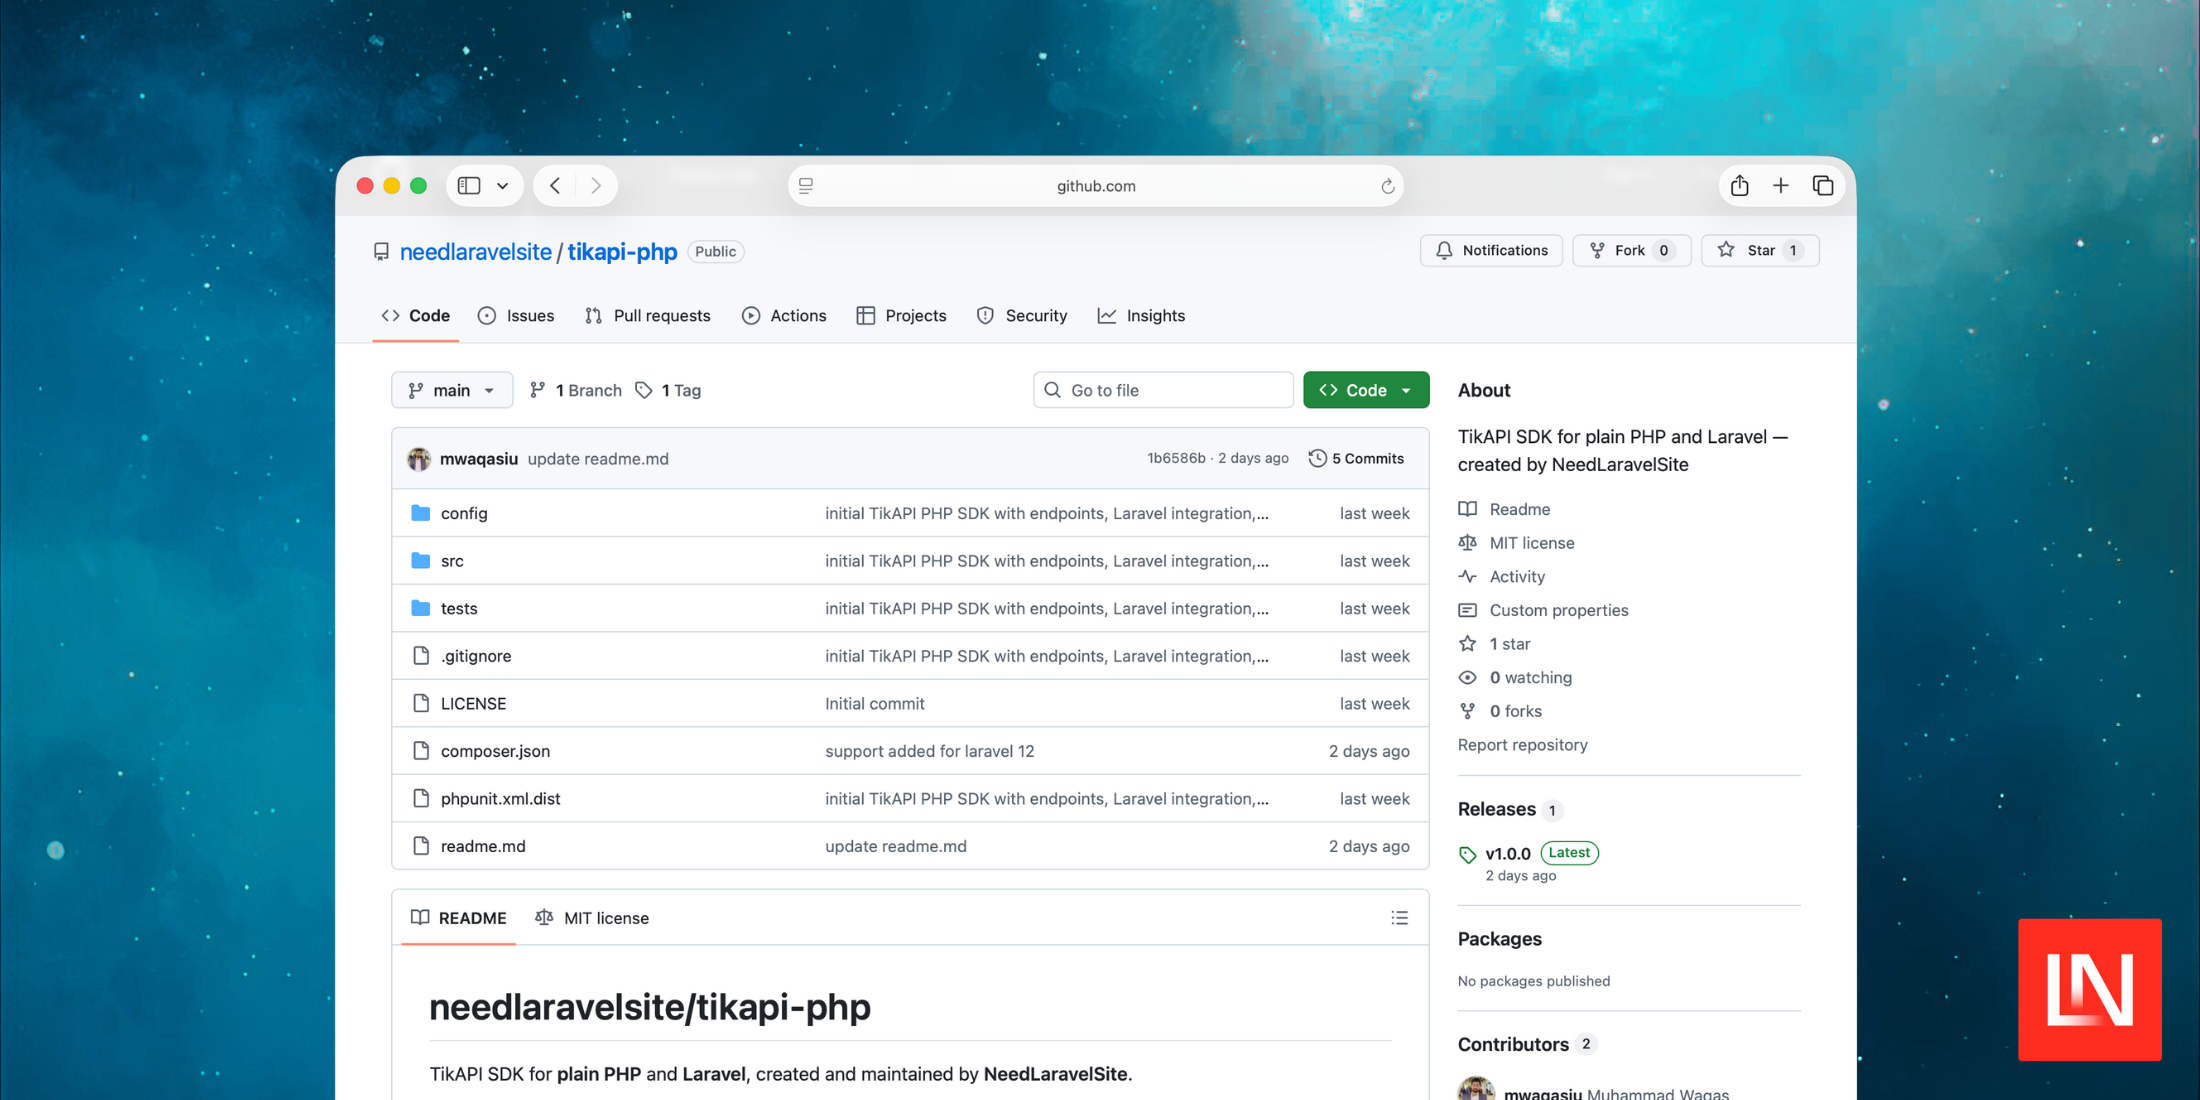Open the Actions workflows icon
The width and height of the screenshot is (2200, 1100).
coord(751,315)
